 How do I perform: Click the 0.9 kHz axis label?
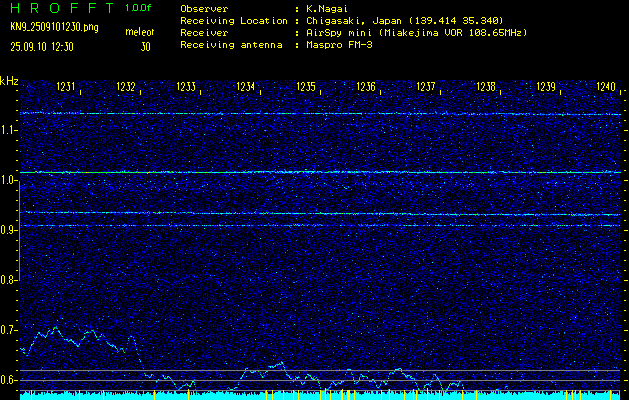[8, 230]
